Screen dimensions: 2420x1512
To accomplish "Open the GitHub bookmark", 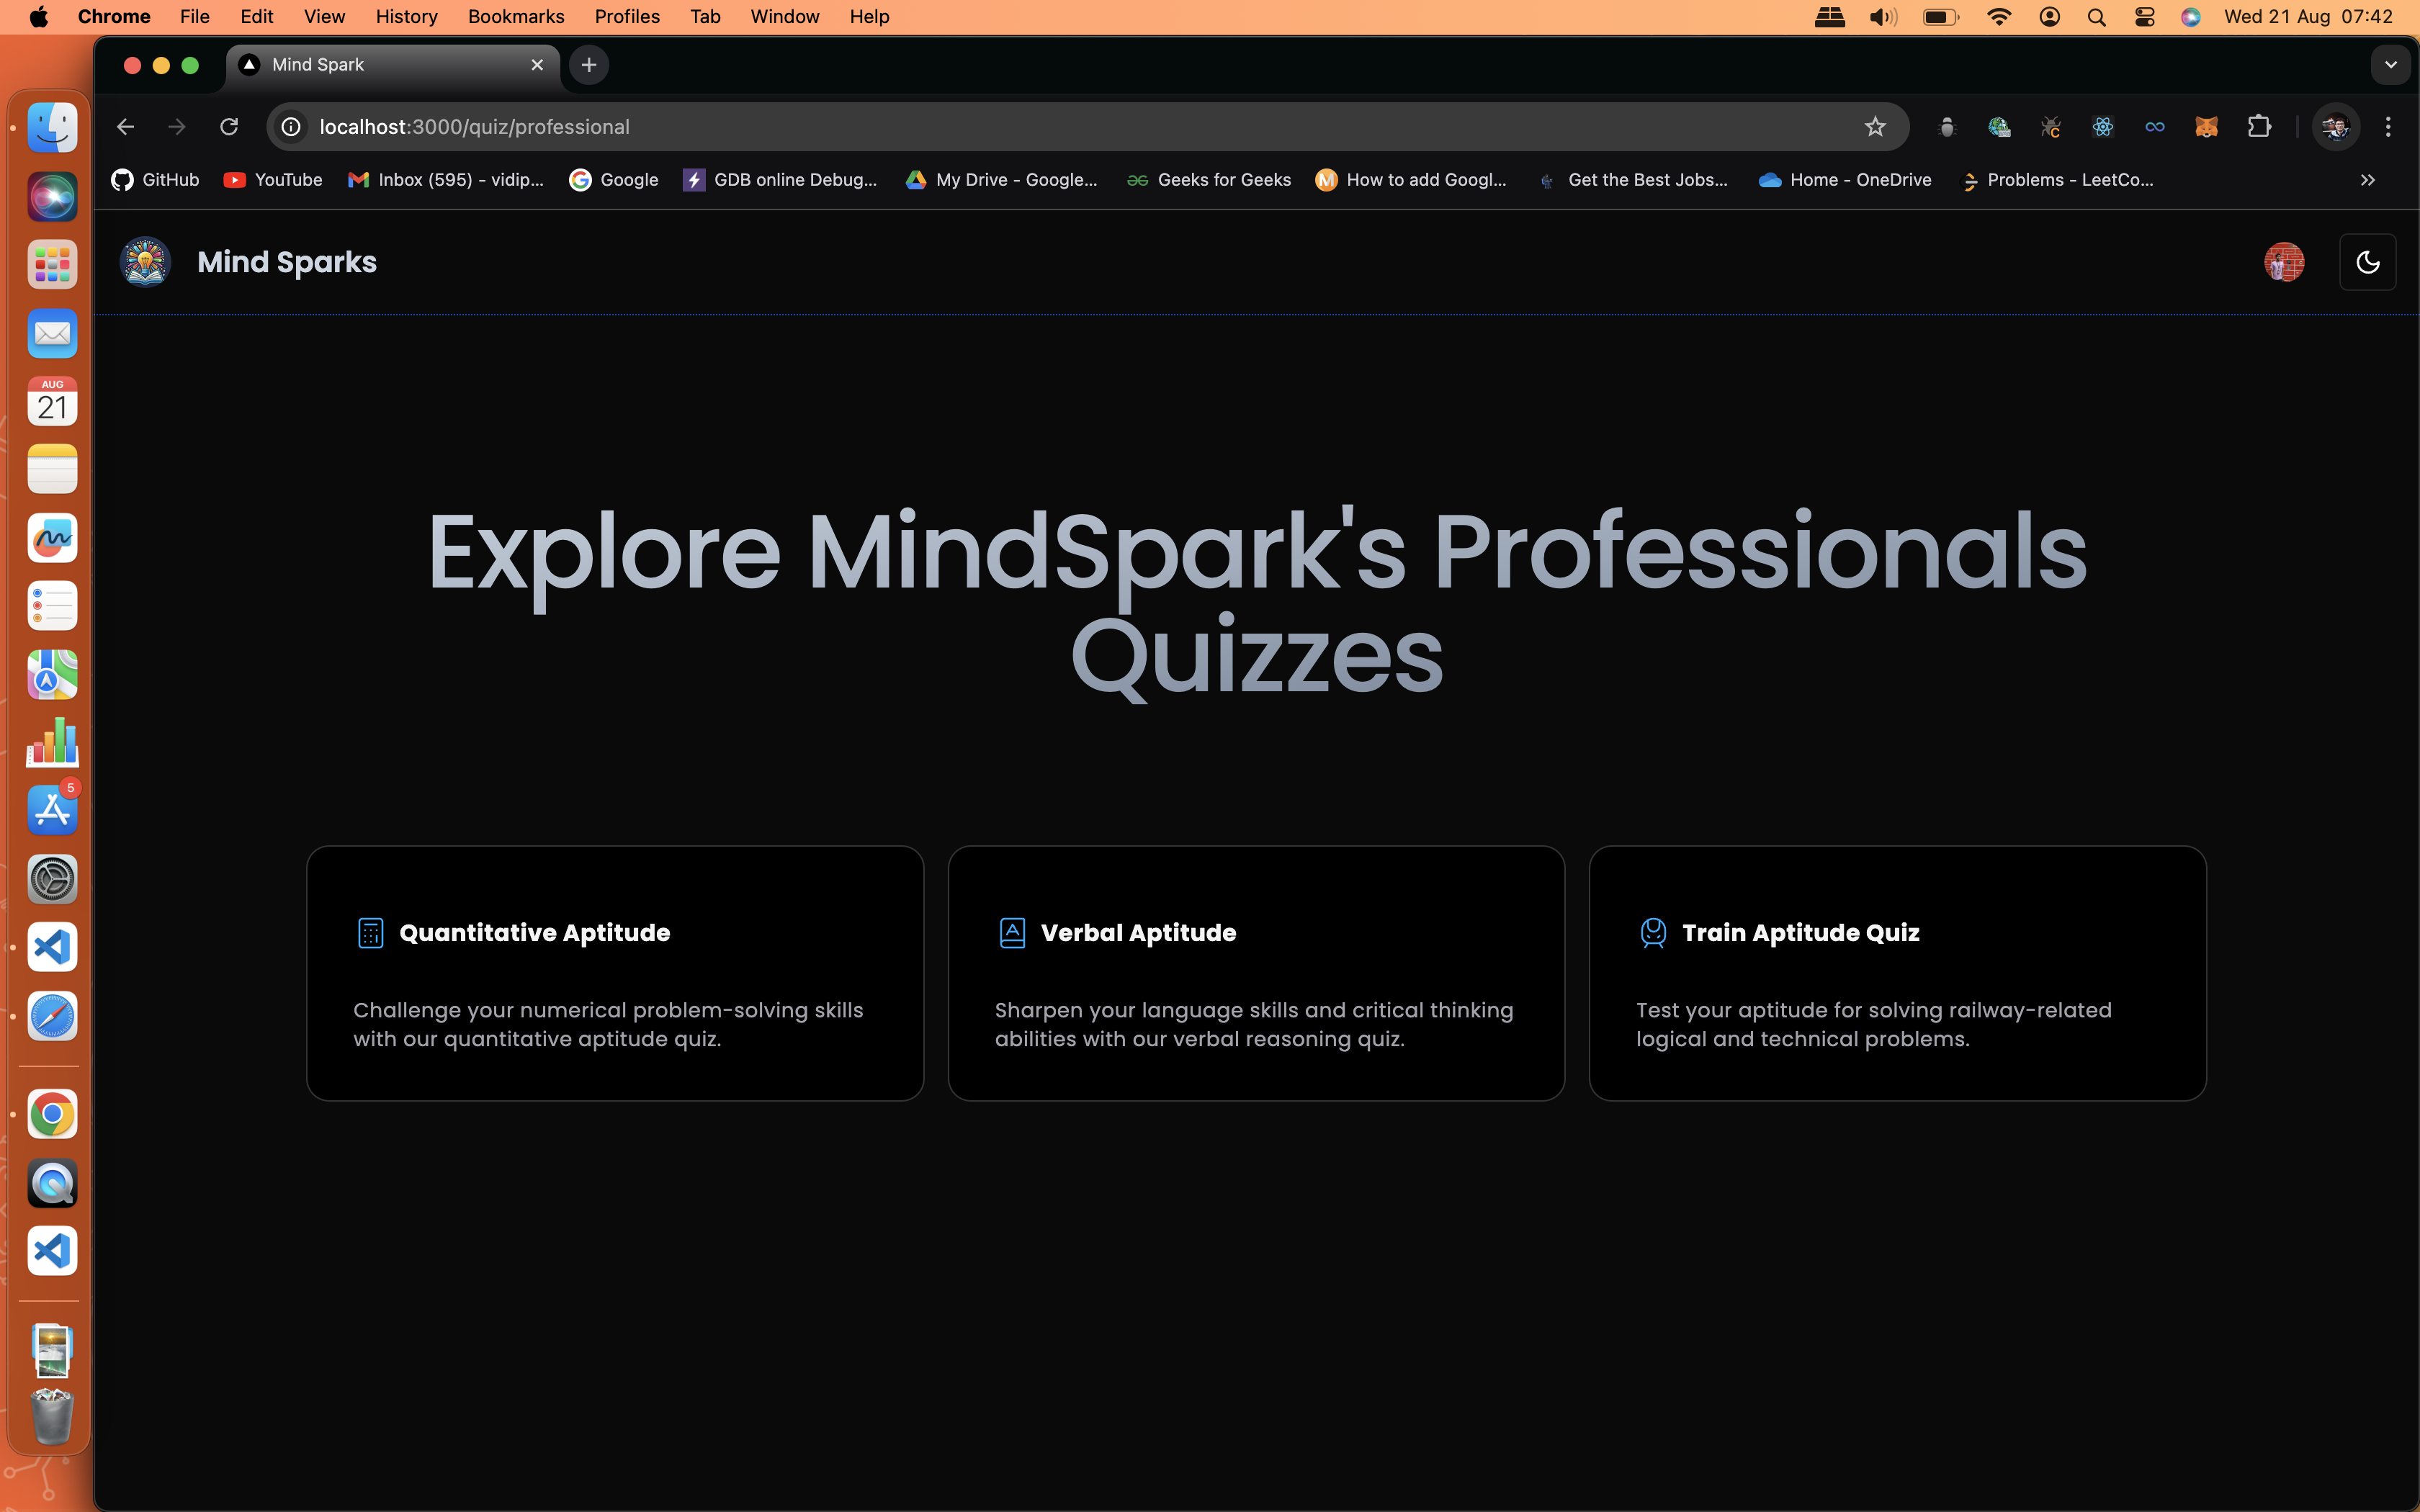I will click(x=156, y=180).
